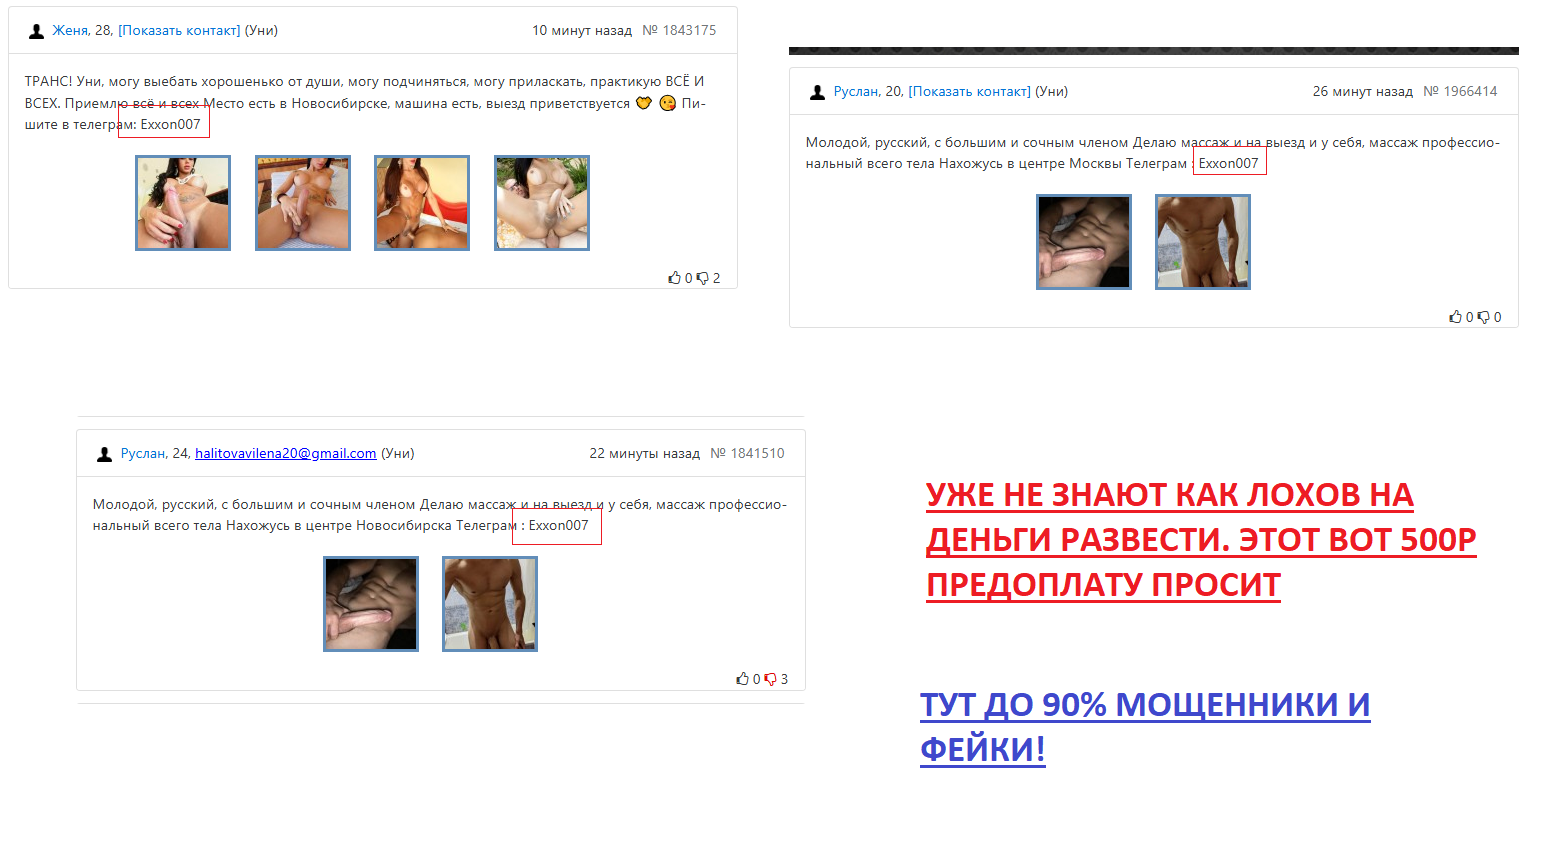1567x841 pixels.
Task: Open Руслан, 20 profile name link
Action: 856,92
